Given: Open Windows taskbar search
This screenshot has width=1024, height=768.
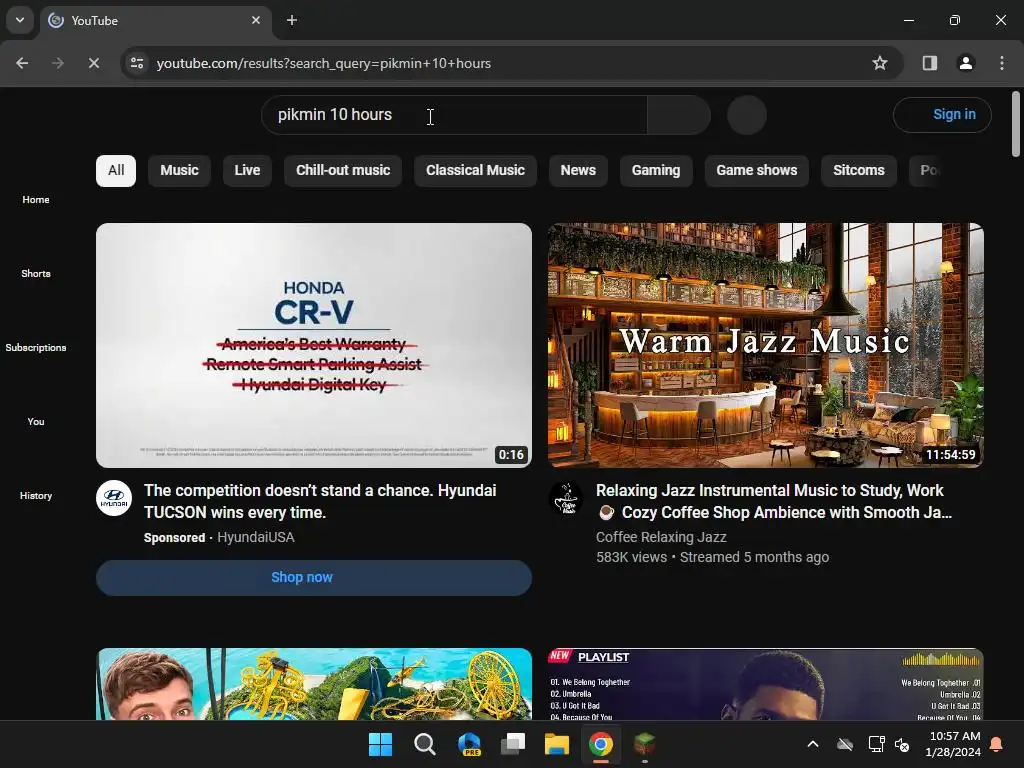Looking at the screenshot, I should click(x=424, y=744).
